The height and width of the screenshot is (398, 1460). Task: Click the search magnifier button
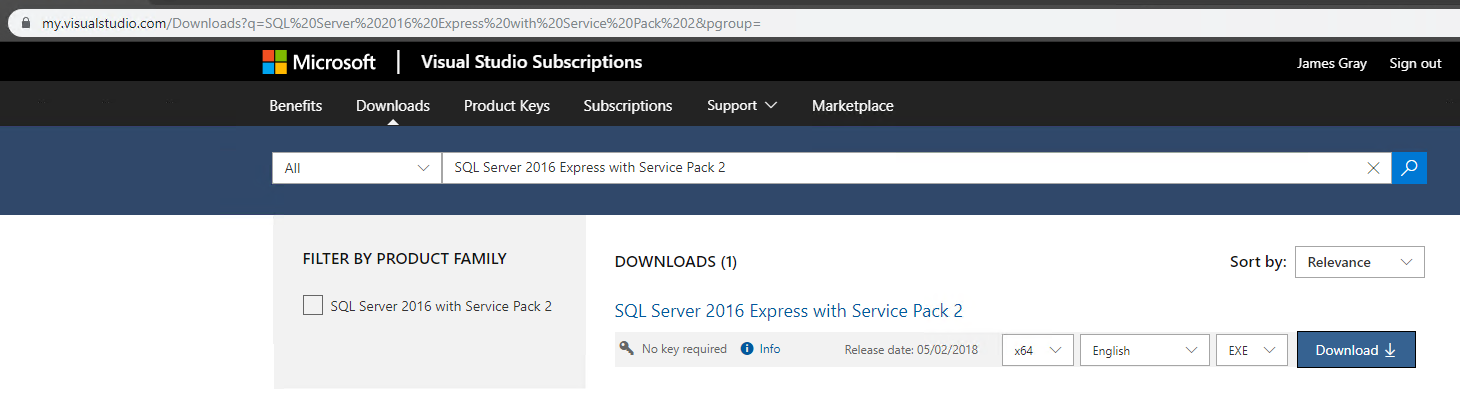[x=1409, y=168]
